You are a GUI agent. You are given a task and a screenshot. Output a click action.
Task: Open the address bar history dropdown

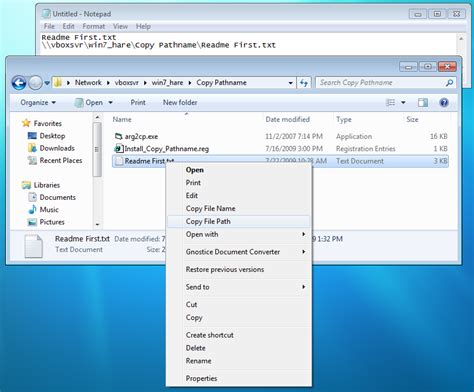[x=290, y=83]
